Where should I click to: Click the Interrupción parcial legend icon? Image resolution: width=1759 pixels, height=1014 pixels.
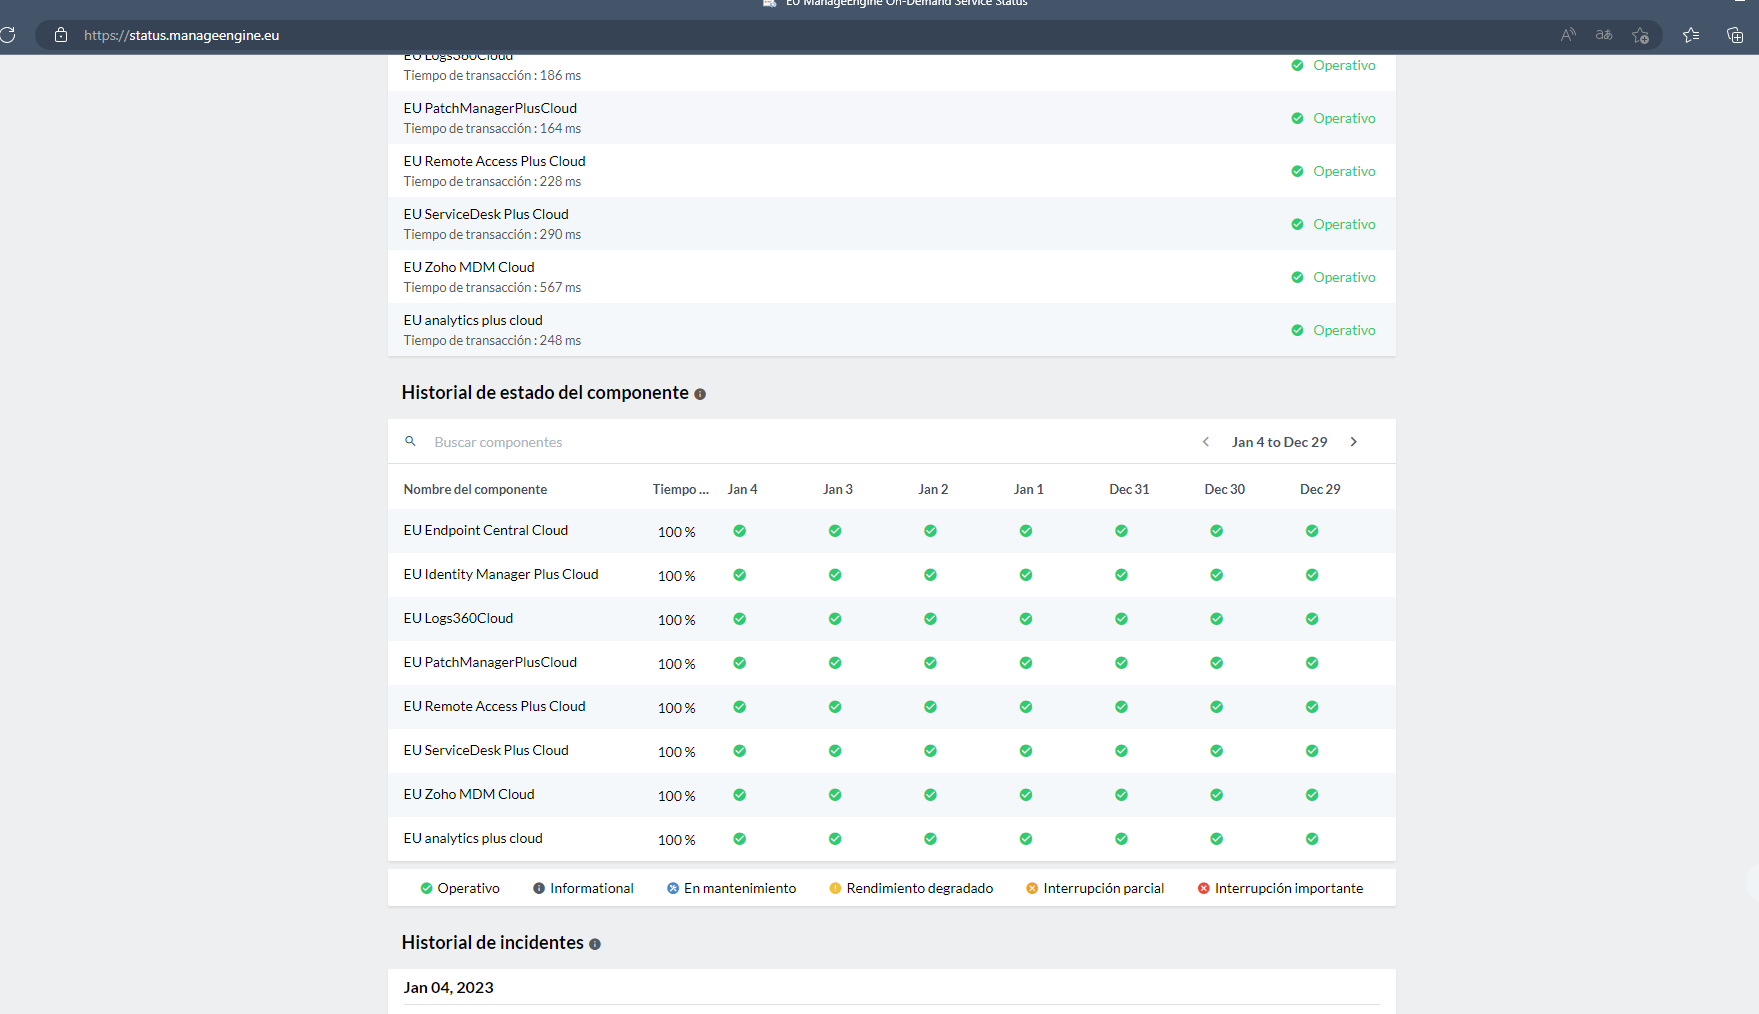pyautogui.click(x=1032, y=888)
